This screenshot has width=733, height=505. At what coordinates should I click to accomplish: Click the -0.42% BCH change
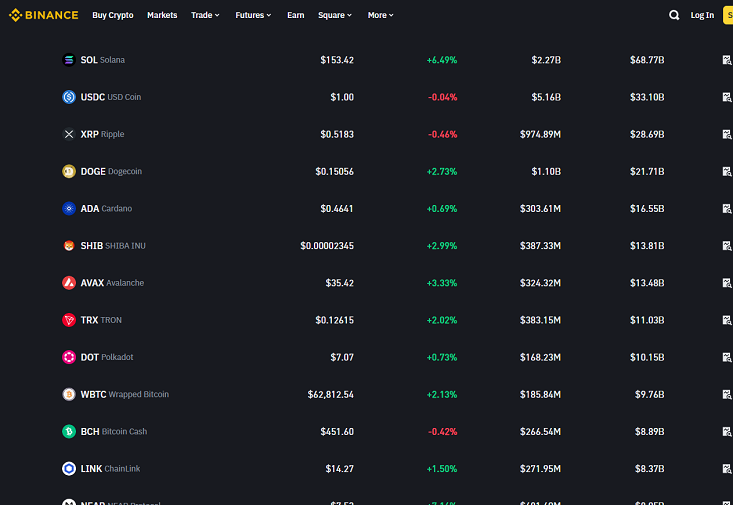pos(442,431)
